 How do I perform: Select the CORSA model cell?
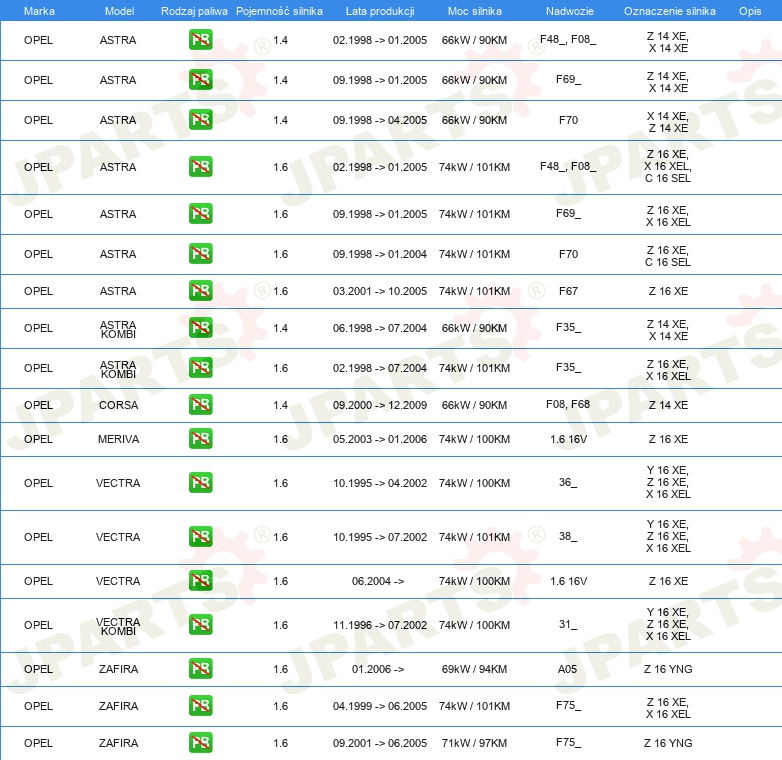click(118, 405)
